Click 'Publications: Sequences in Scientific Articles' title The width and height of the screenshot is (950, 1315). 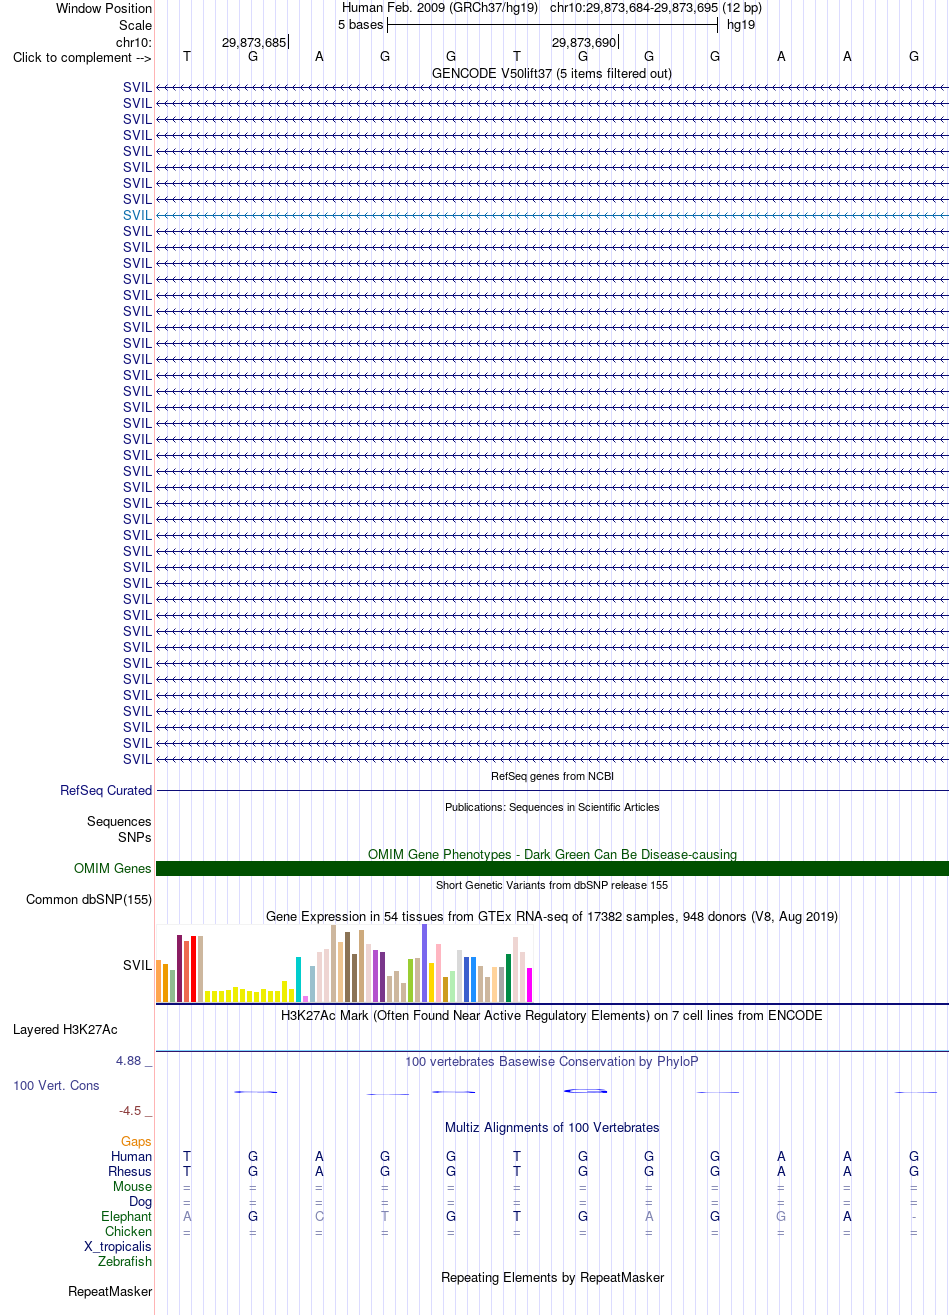tap(552, 807)
